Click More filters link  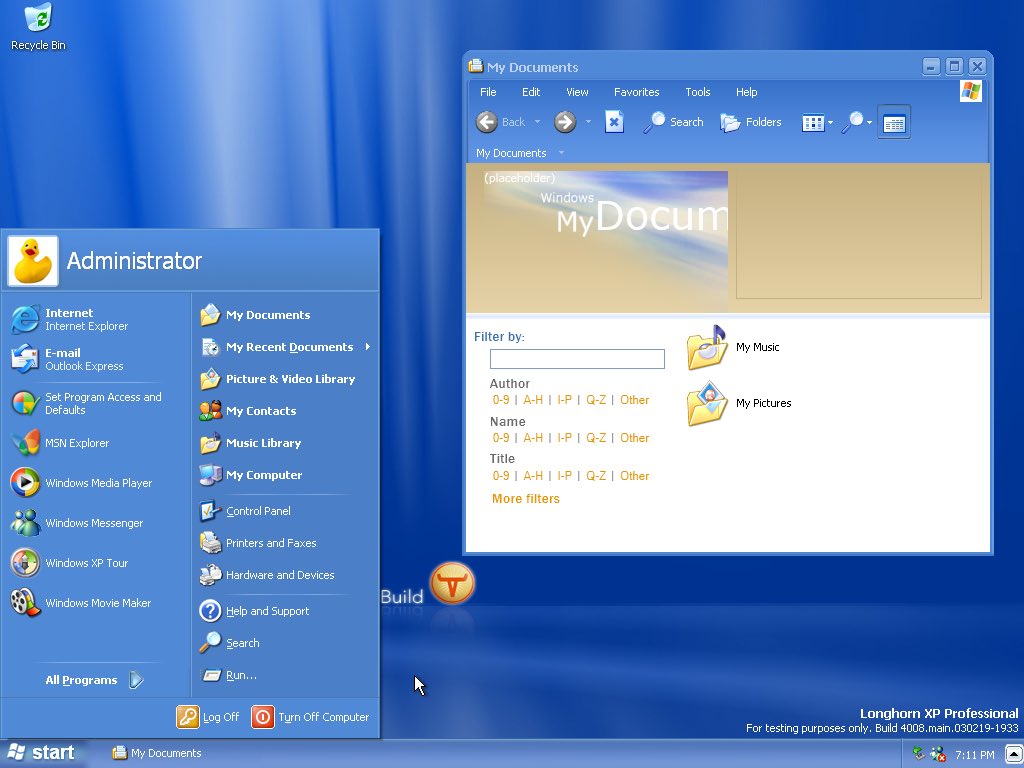526,498
